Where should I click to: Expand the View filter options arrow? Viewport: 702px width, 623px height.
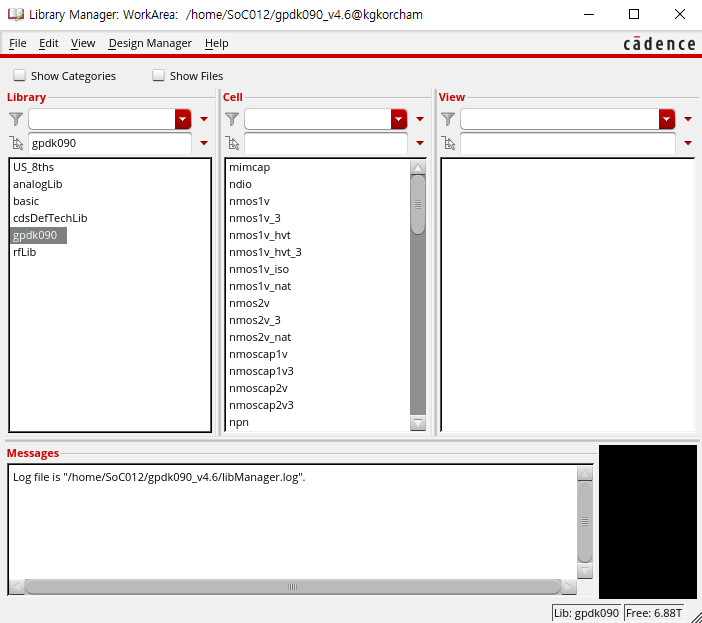click(x=688, y=119)
